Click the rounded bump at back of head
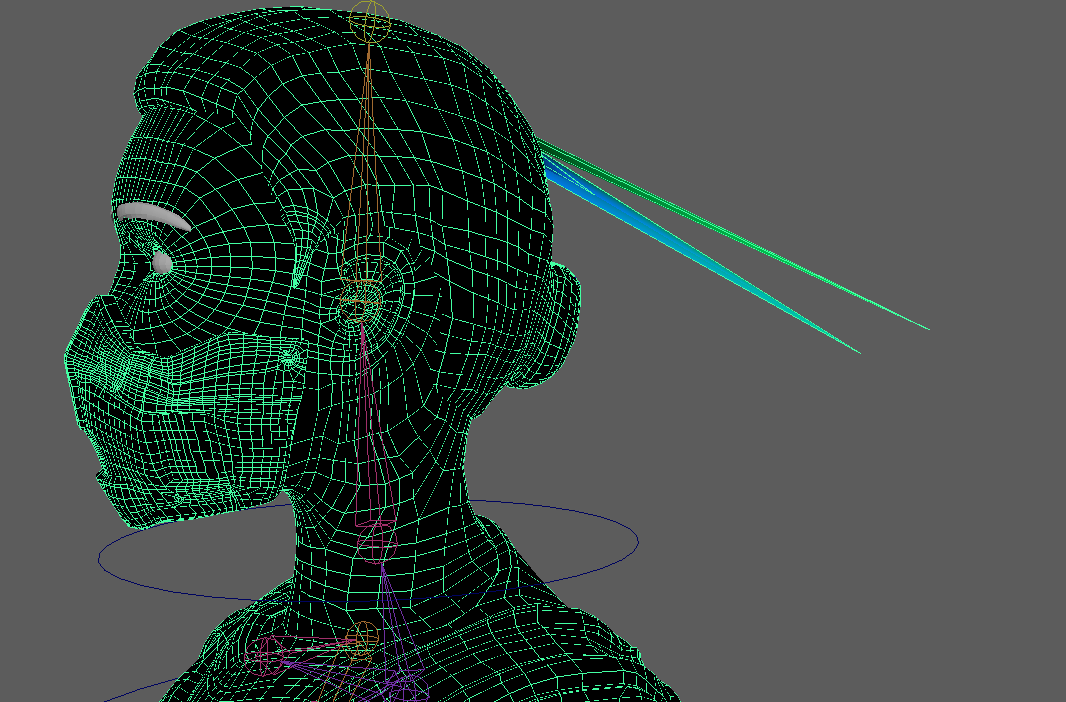 [x=556, y=320]
